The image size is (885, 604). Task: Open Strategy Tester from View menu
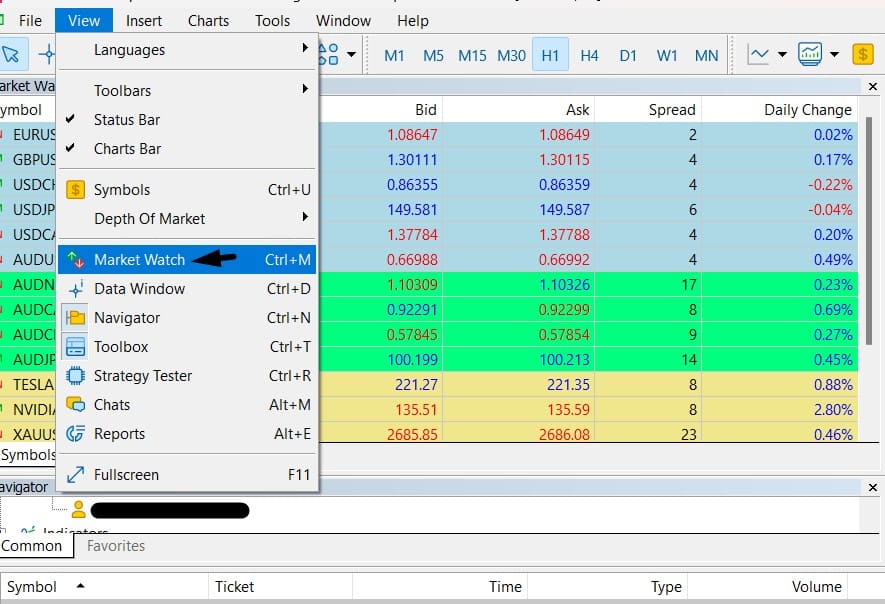click(187, 375)
